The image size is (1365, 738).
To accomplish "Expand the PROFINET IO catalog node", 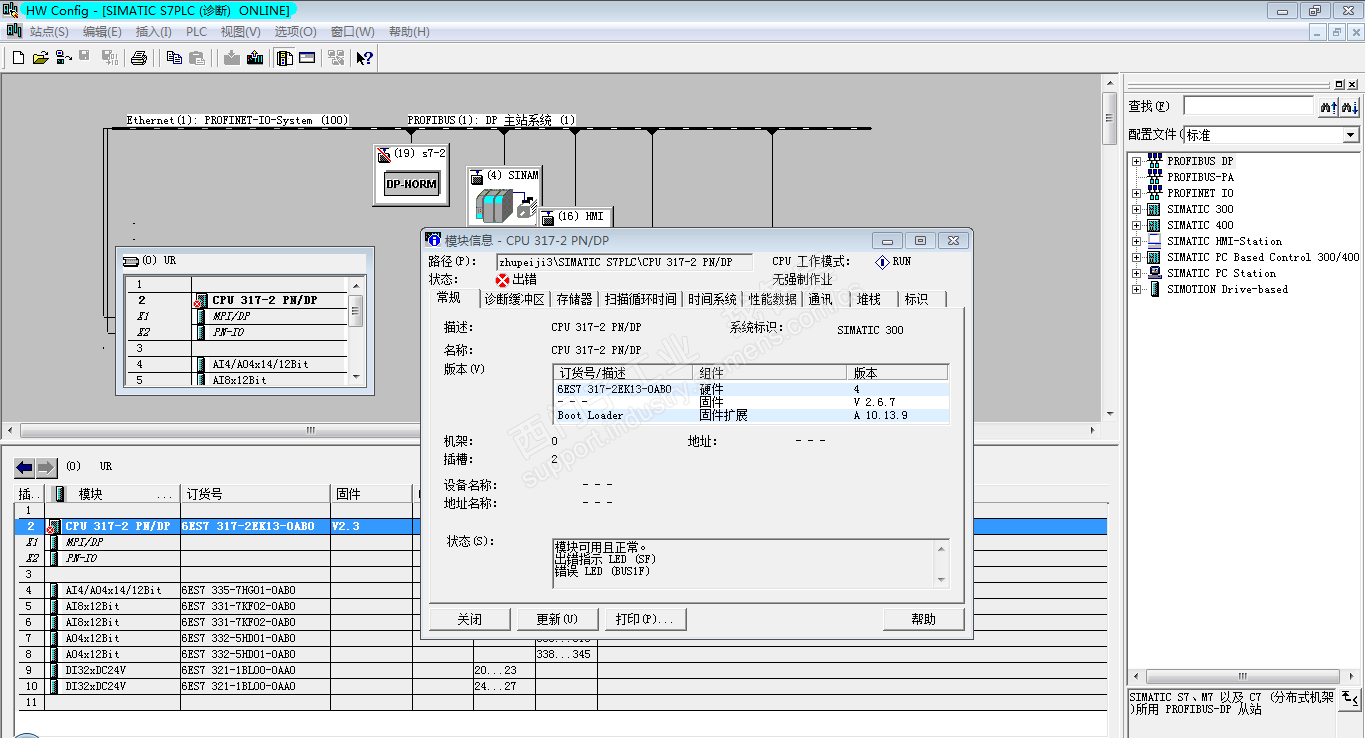I will (1136, 193).
